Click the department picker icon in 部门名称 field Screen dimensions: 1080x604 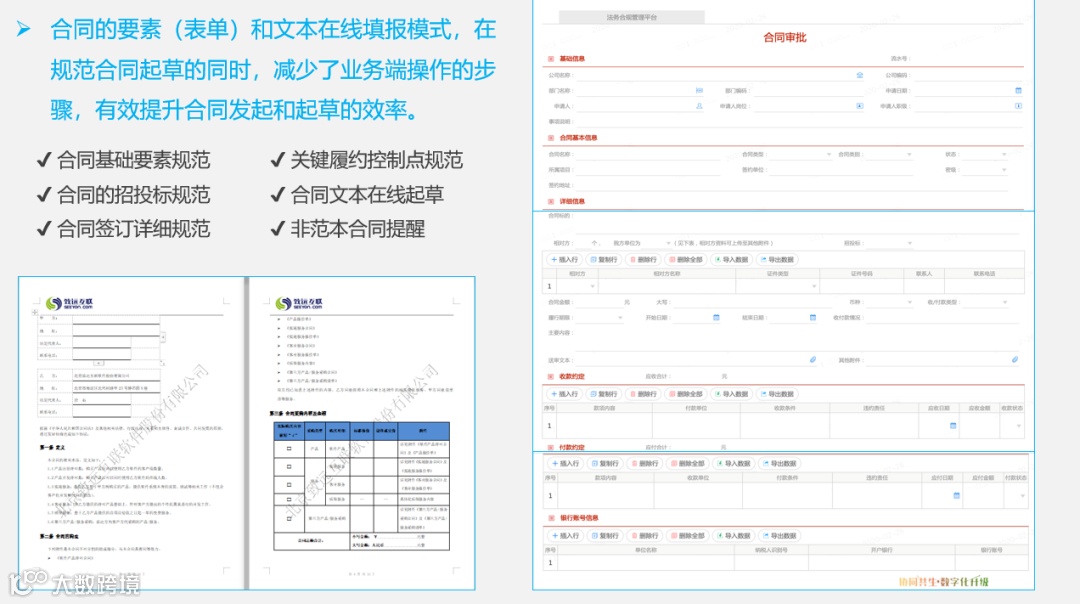(x=699, y=90)
